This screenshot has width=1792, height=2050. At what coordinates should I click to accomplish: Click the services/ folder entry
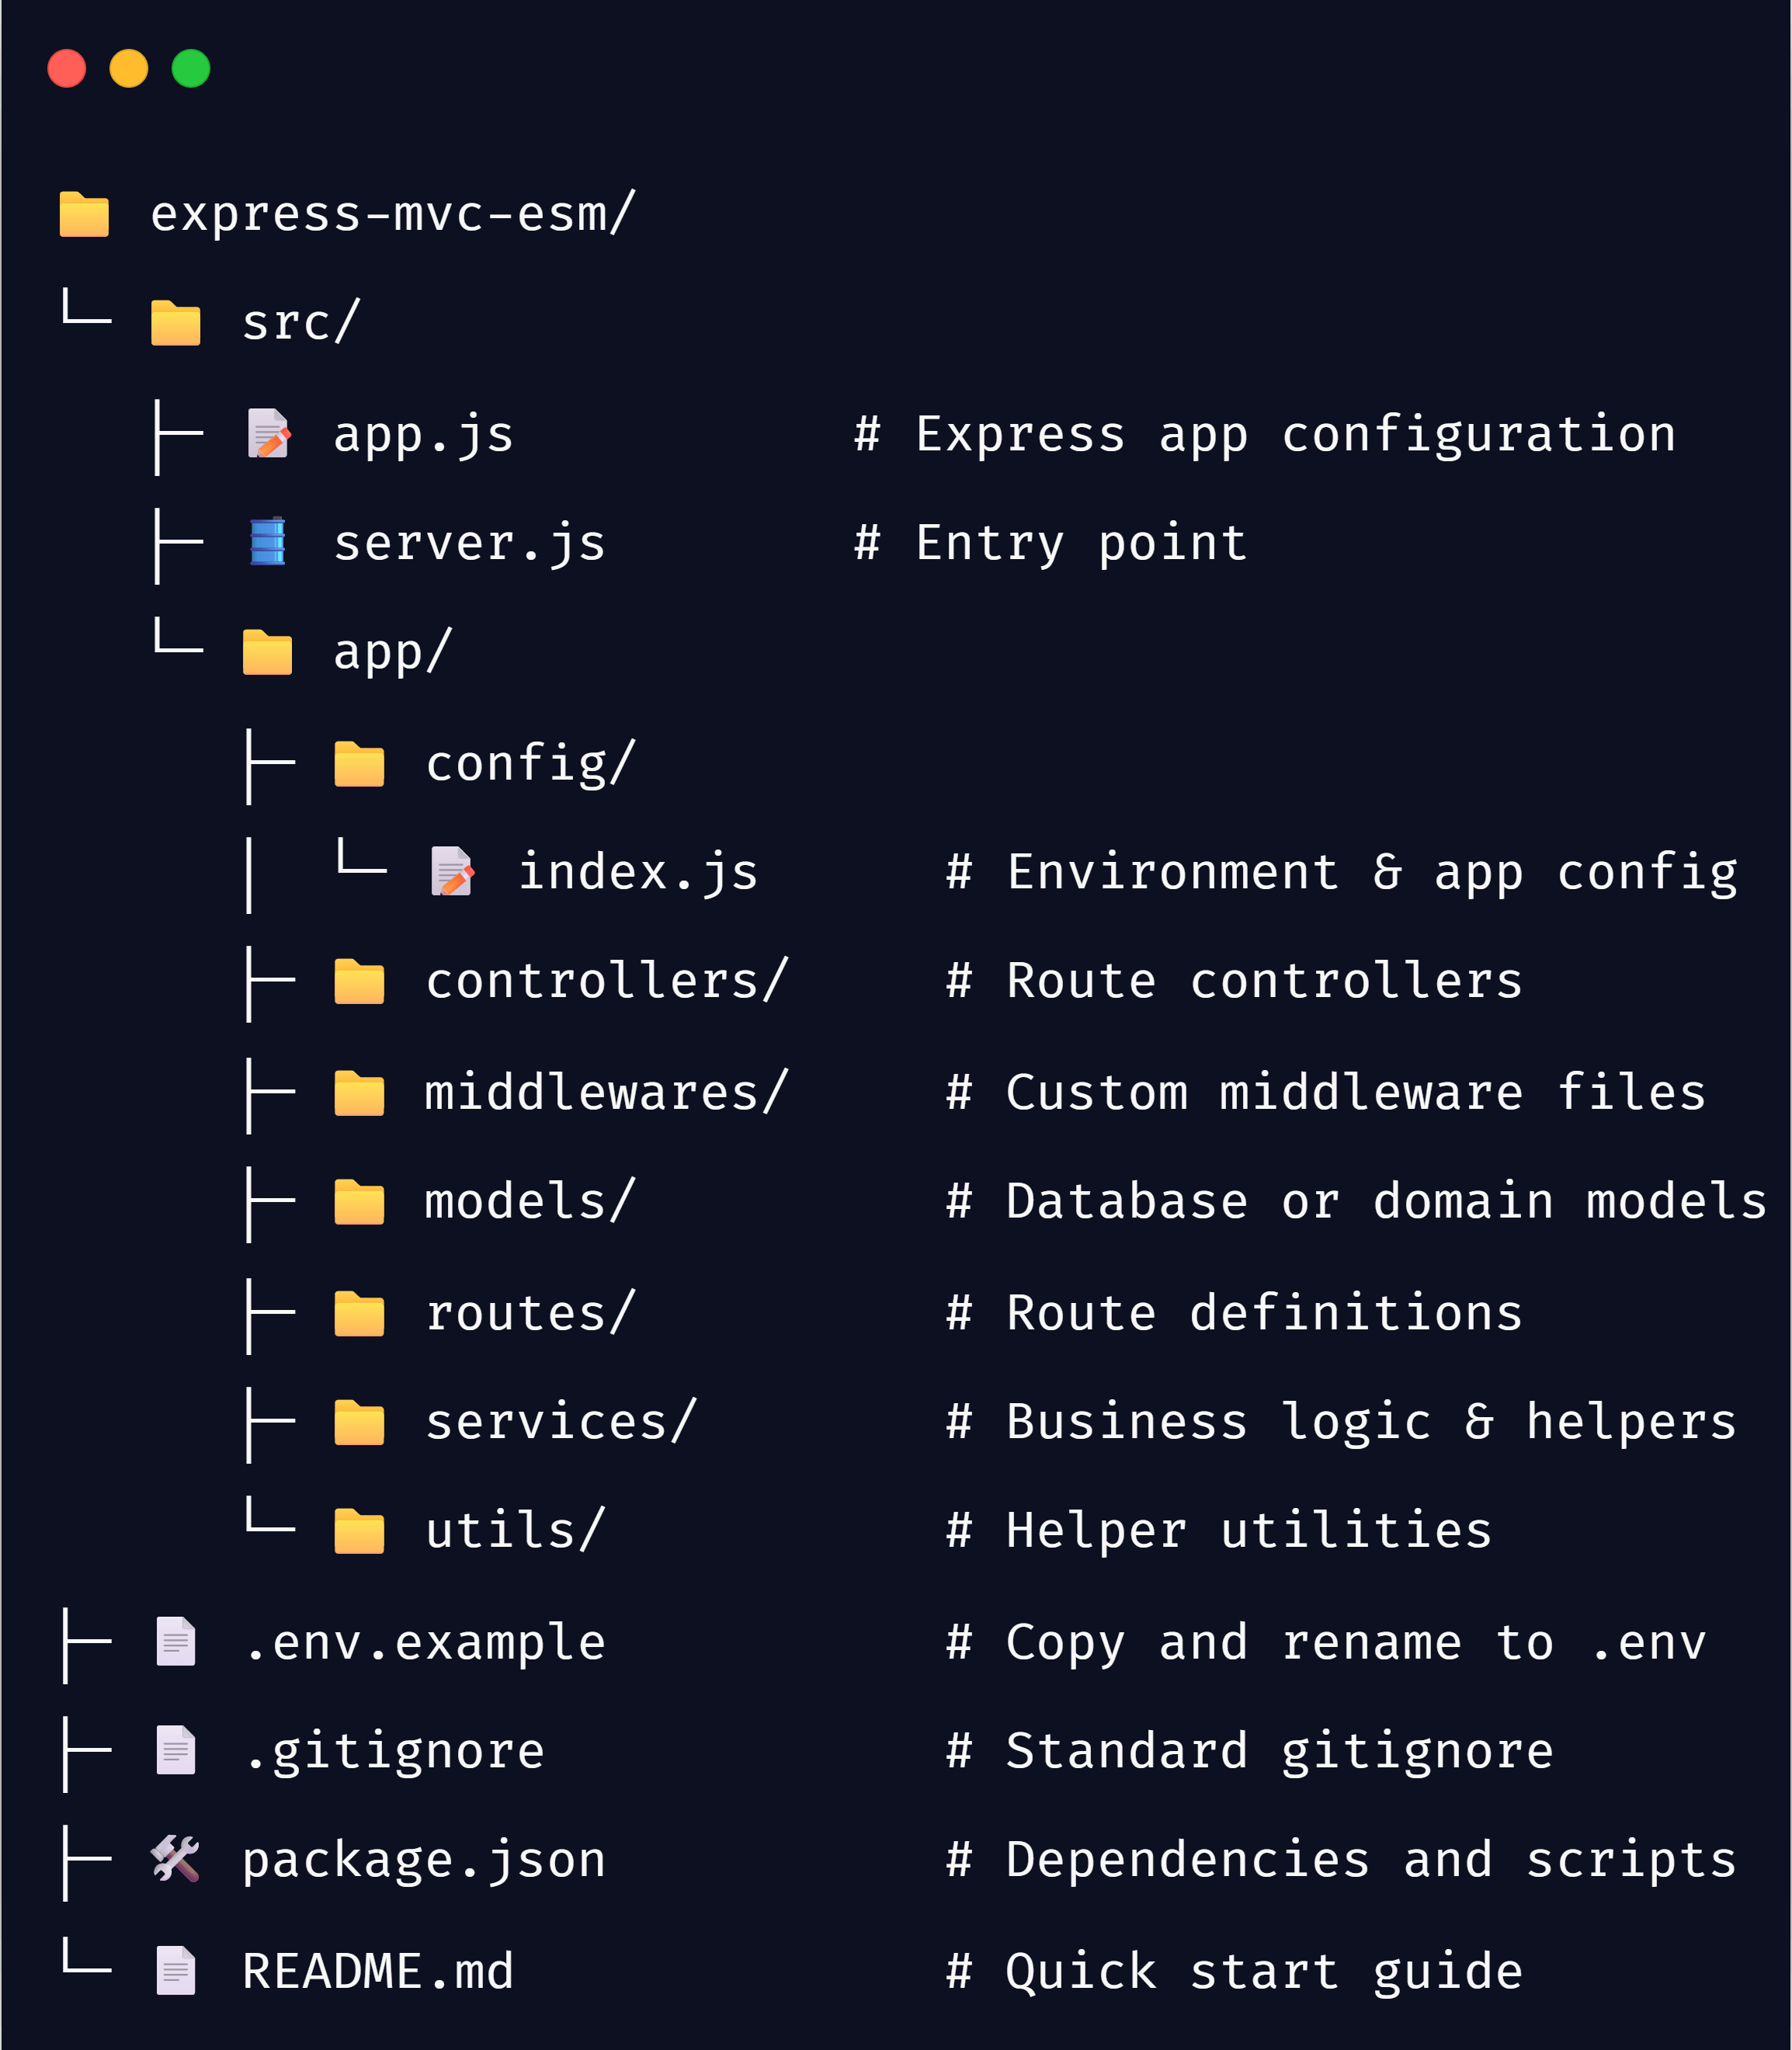pyautogui.click(x=558, y=1420)
